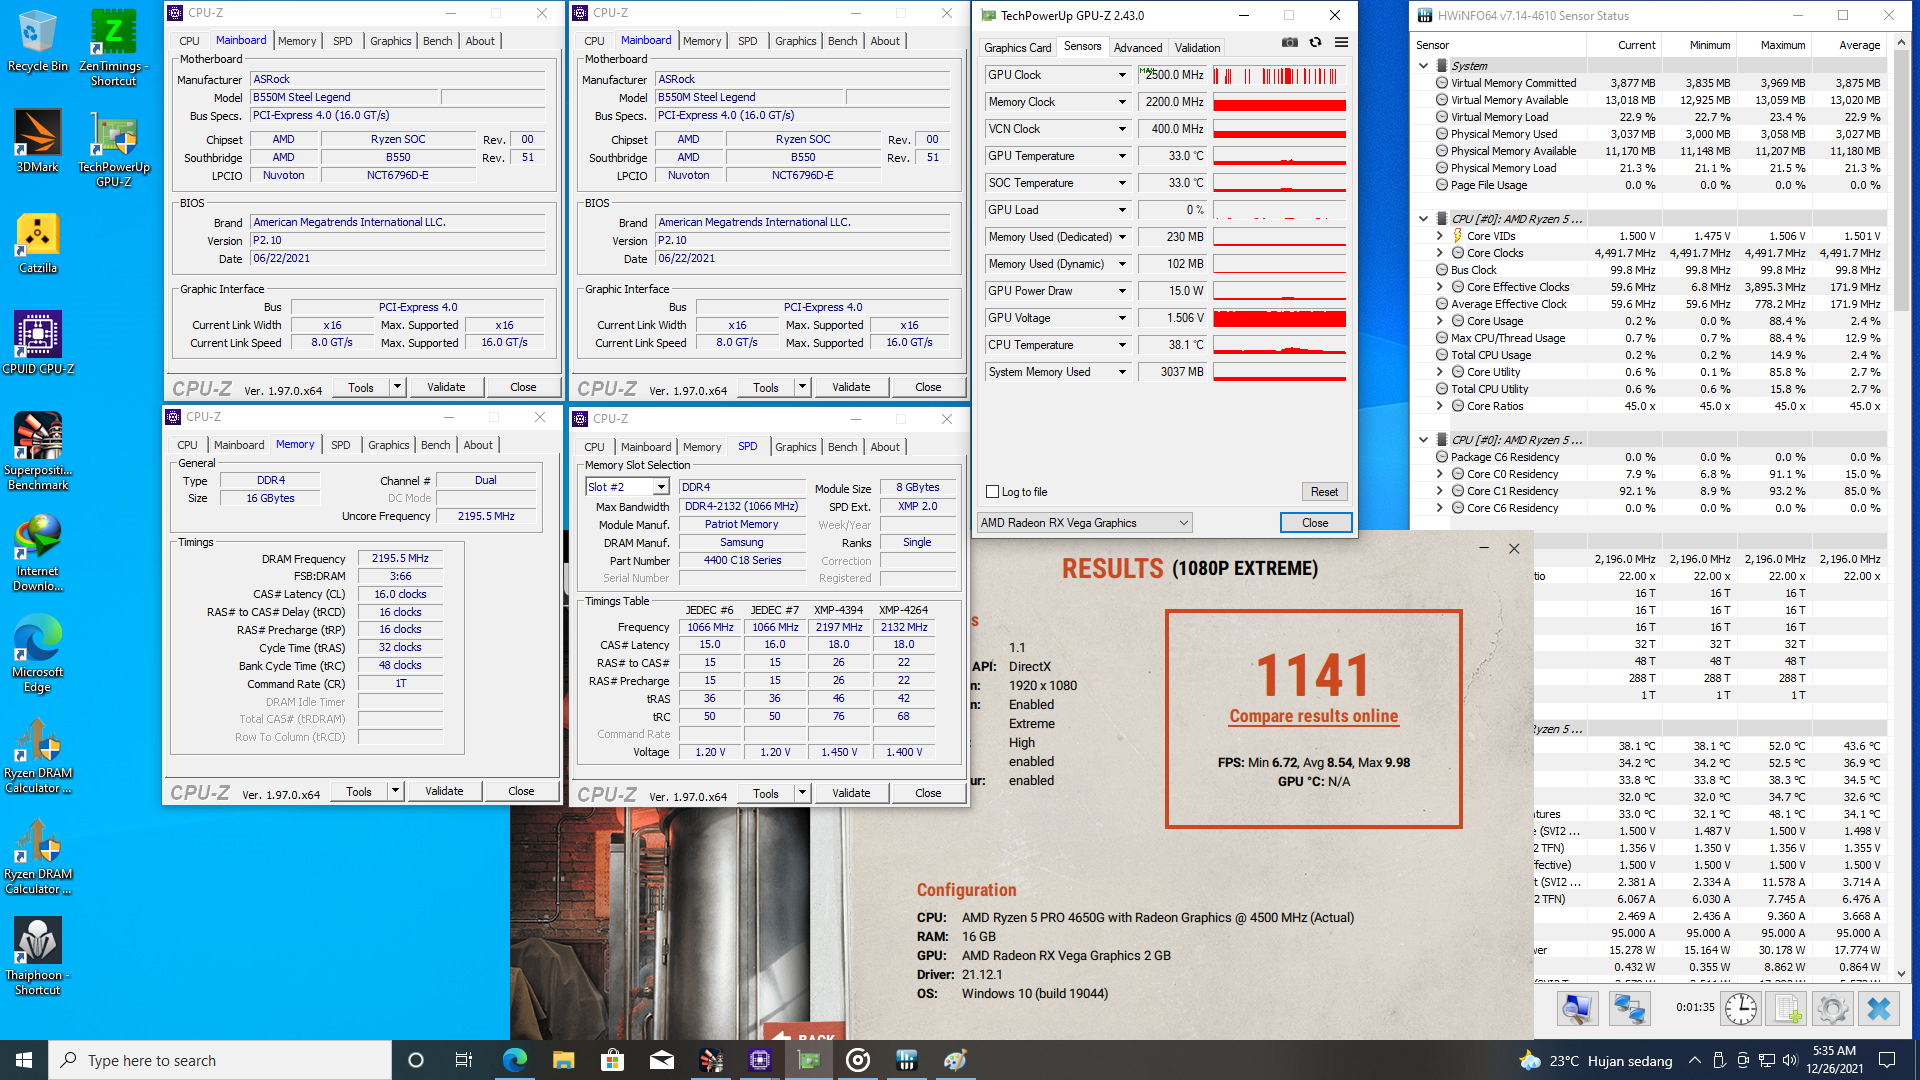This screenshot has width=1920, height=1080.
Task: Click Reset button in GPU-Z
Action: 1324,492
